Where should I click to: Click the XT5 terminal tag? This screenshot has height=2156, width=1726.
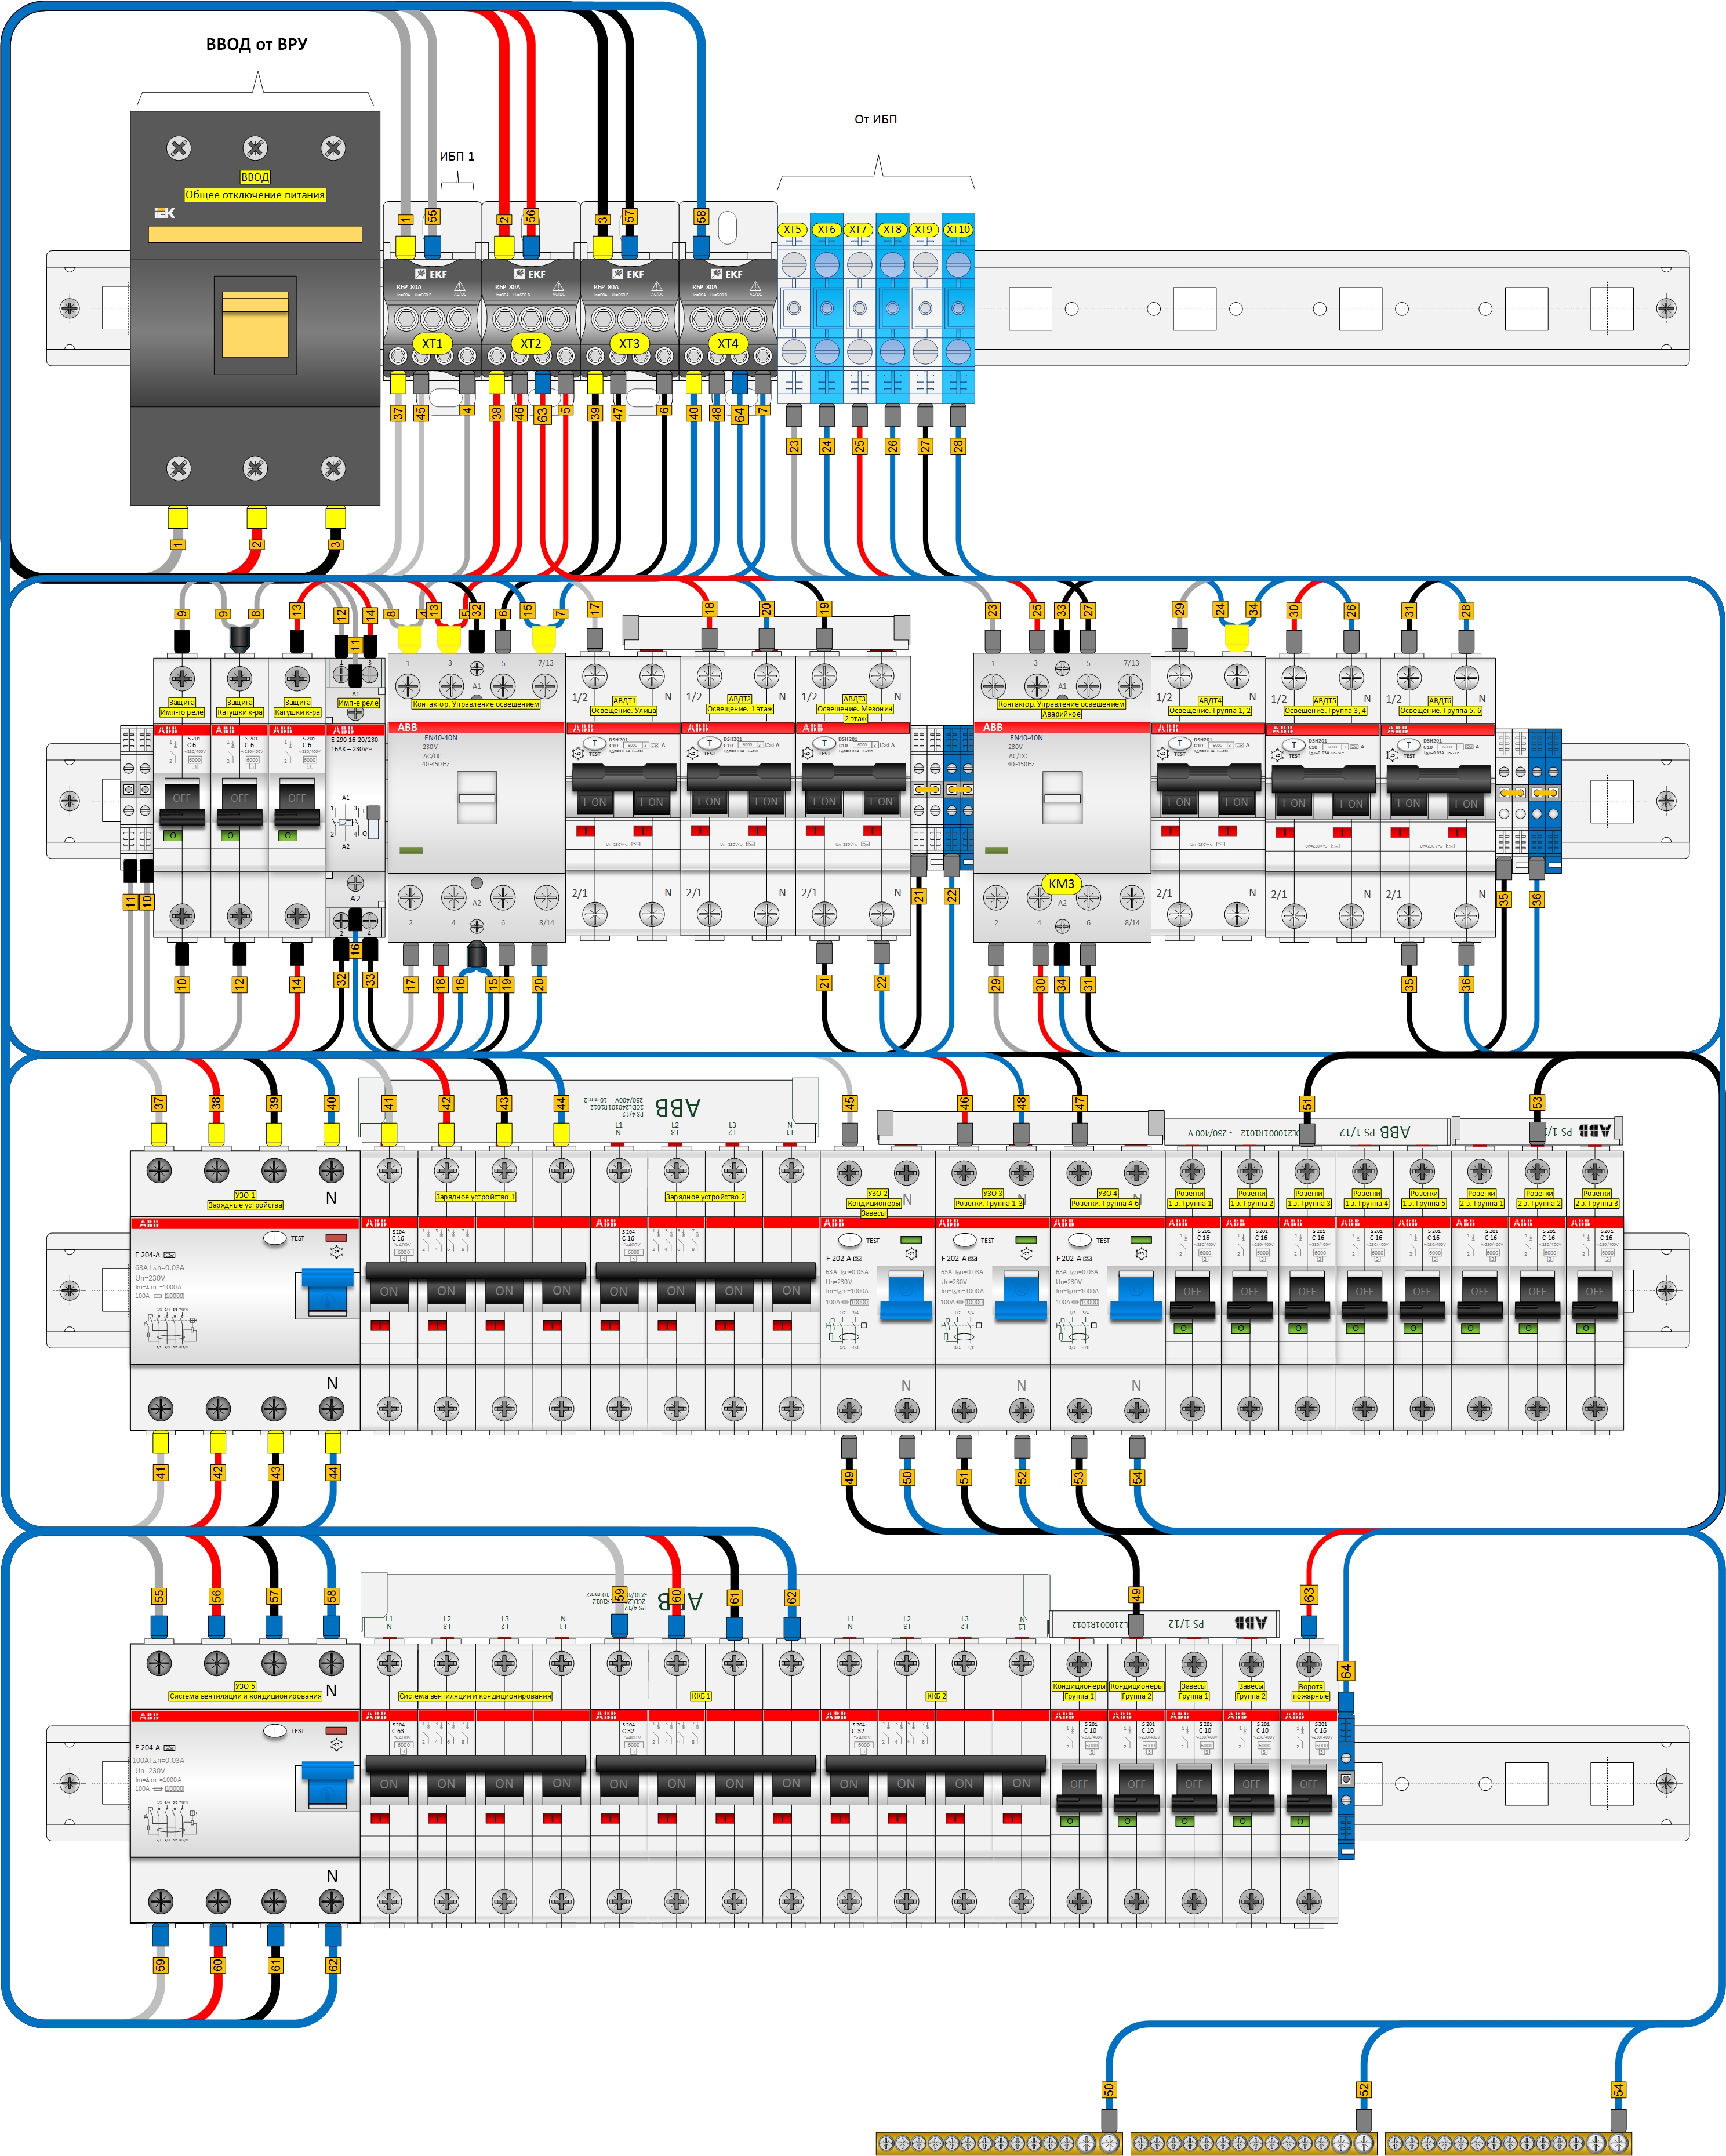(792, 229)
